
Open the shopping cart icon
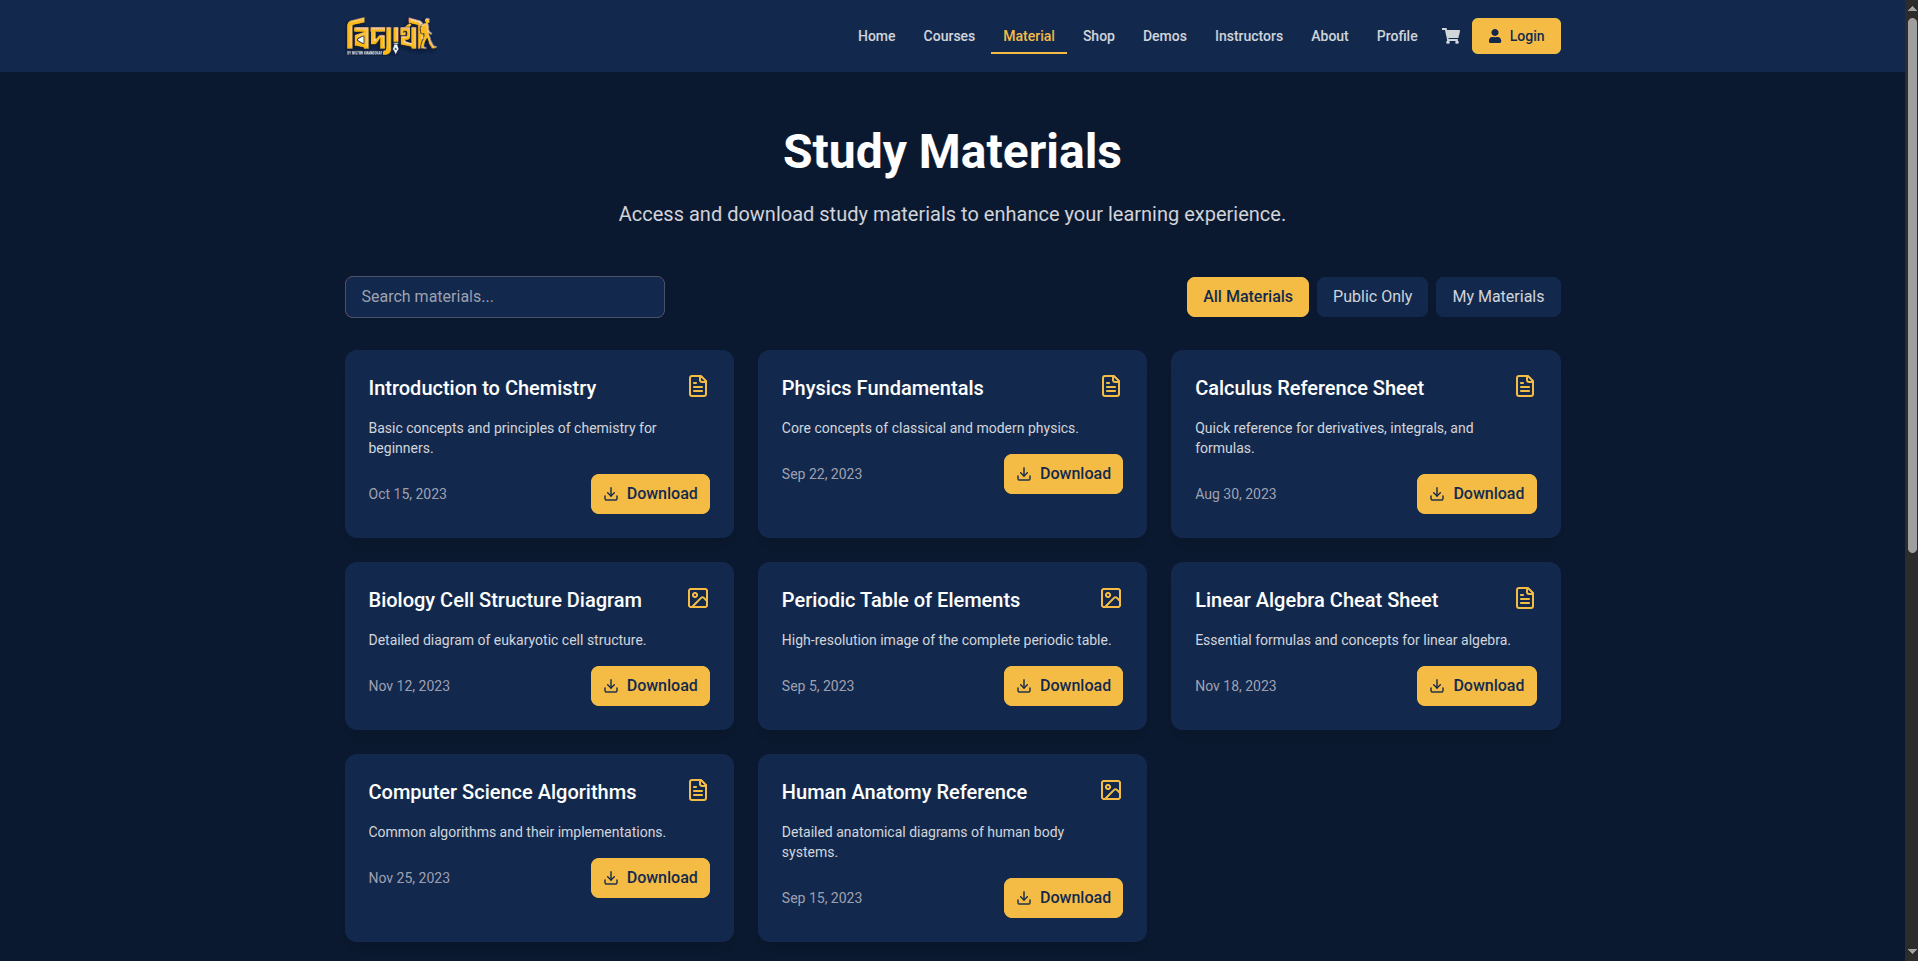click(x=1451, y=36)
